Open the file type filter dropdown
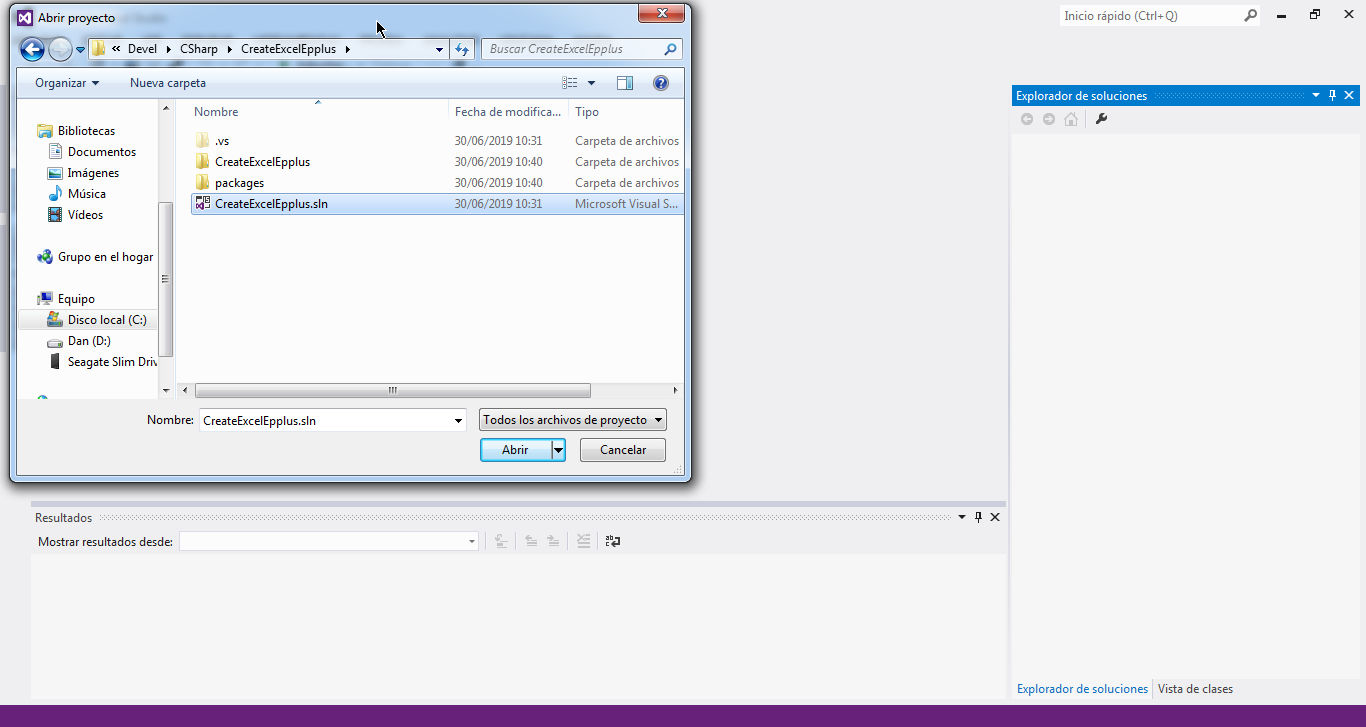 573,420
